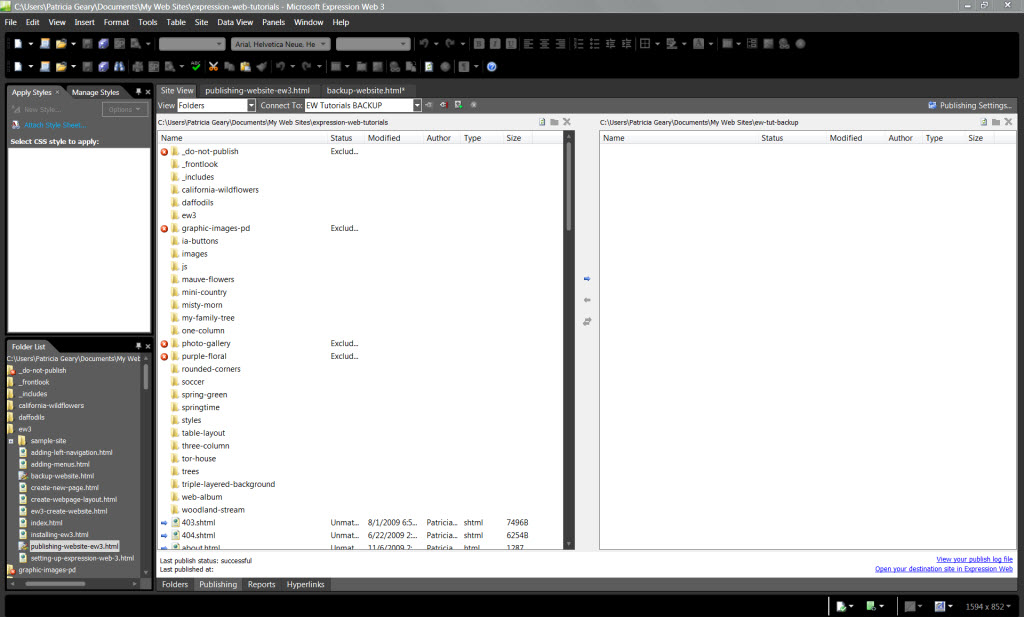Select woodland-stream folder in local pane

coord(213,510)
